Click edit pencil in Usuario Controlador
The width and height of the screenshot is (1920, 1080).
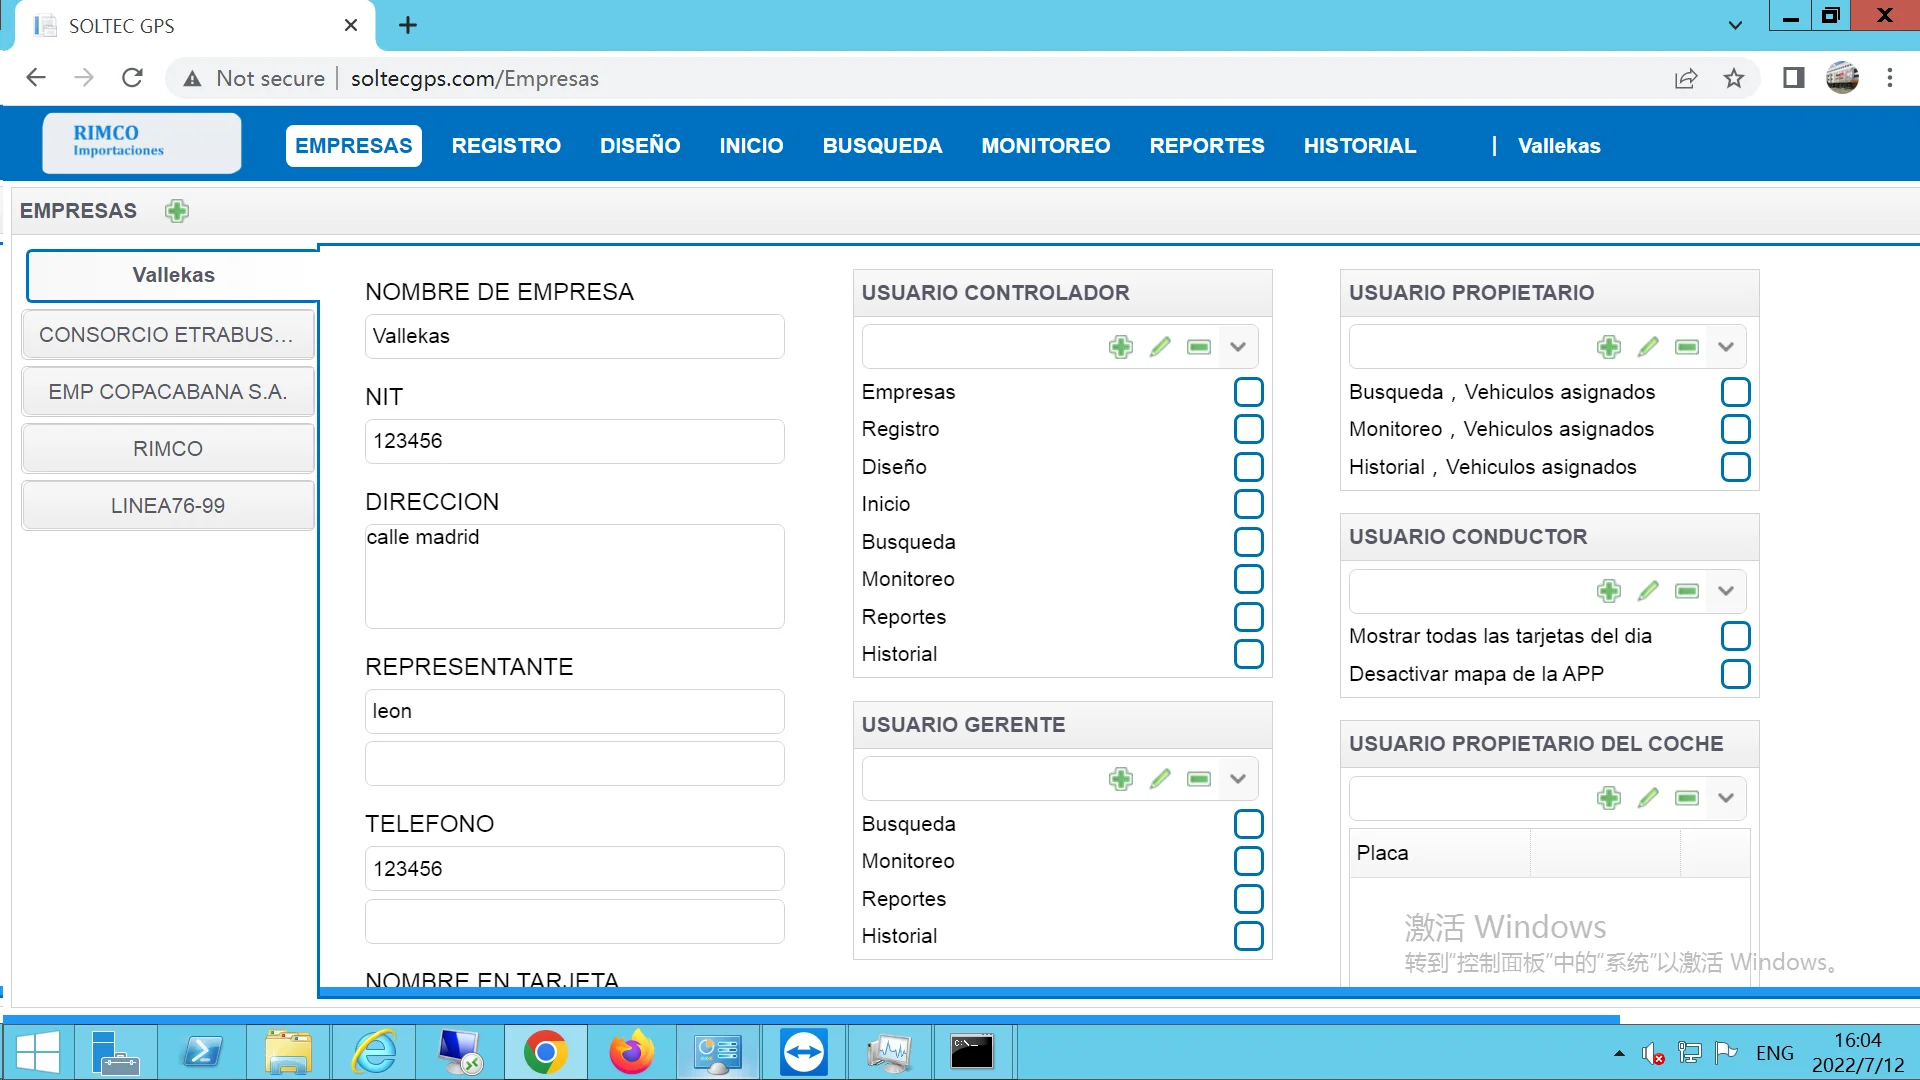point(1159,347)
